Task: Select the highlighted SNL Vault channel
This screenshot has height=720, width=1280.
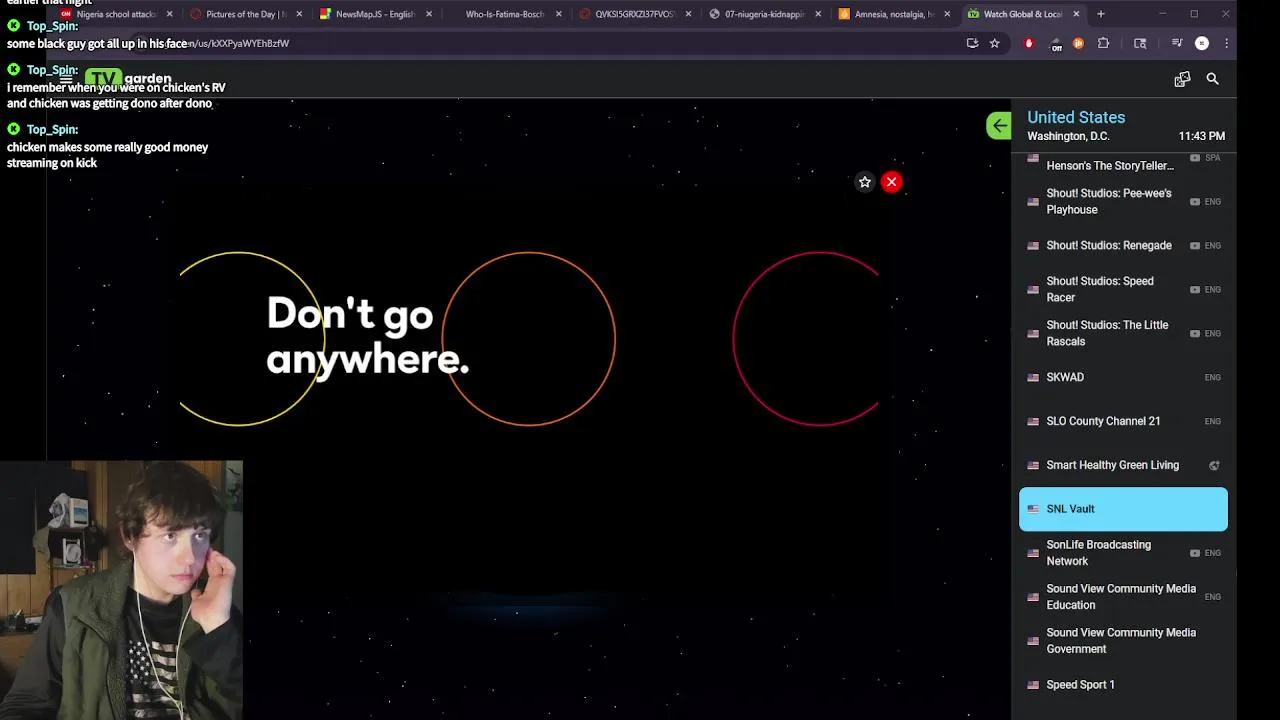Action: coord(1123,509)
